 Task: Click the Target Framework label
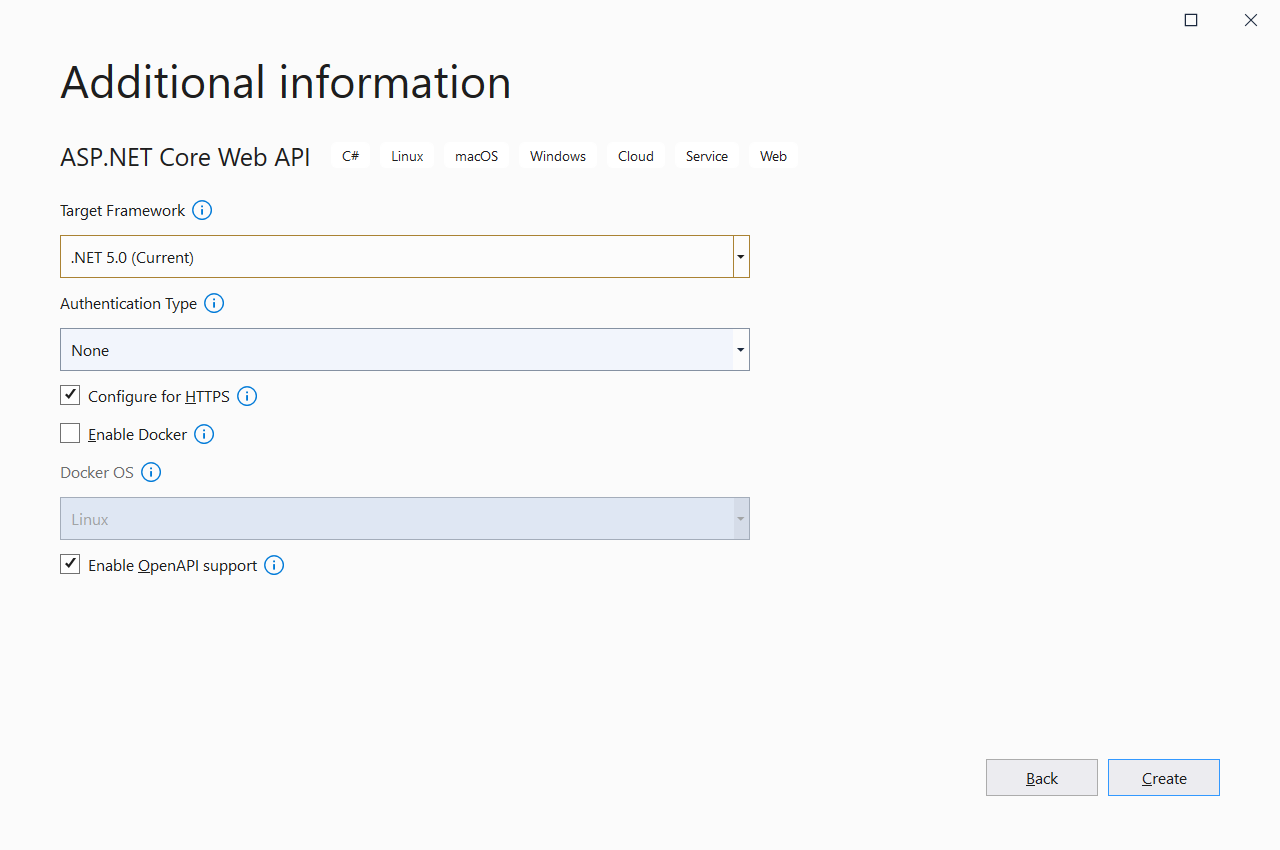(x=122, y=210)
